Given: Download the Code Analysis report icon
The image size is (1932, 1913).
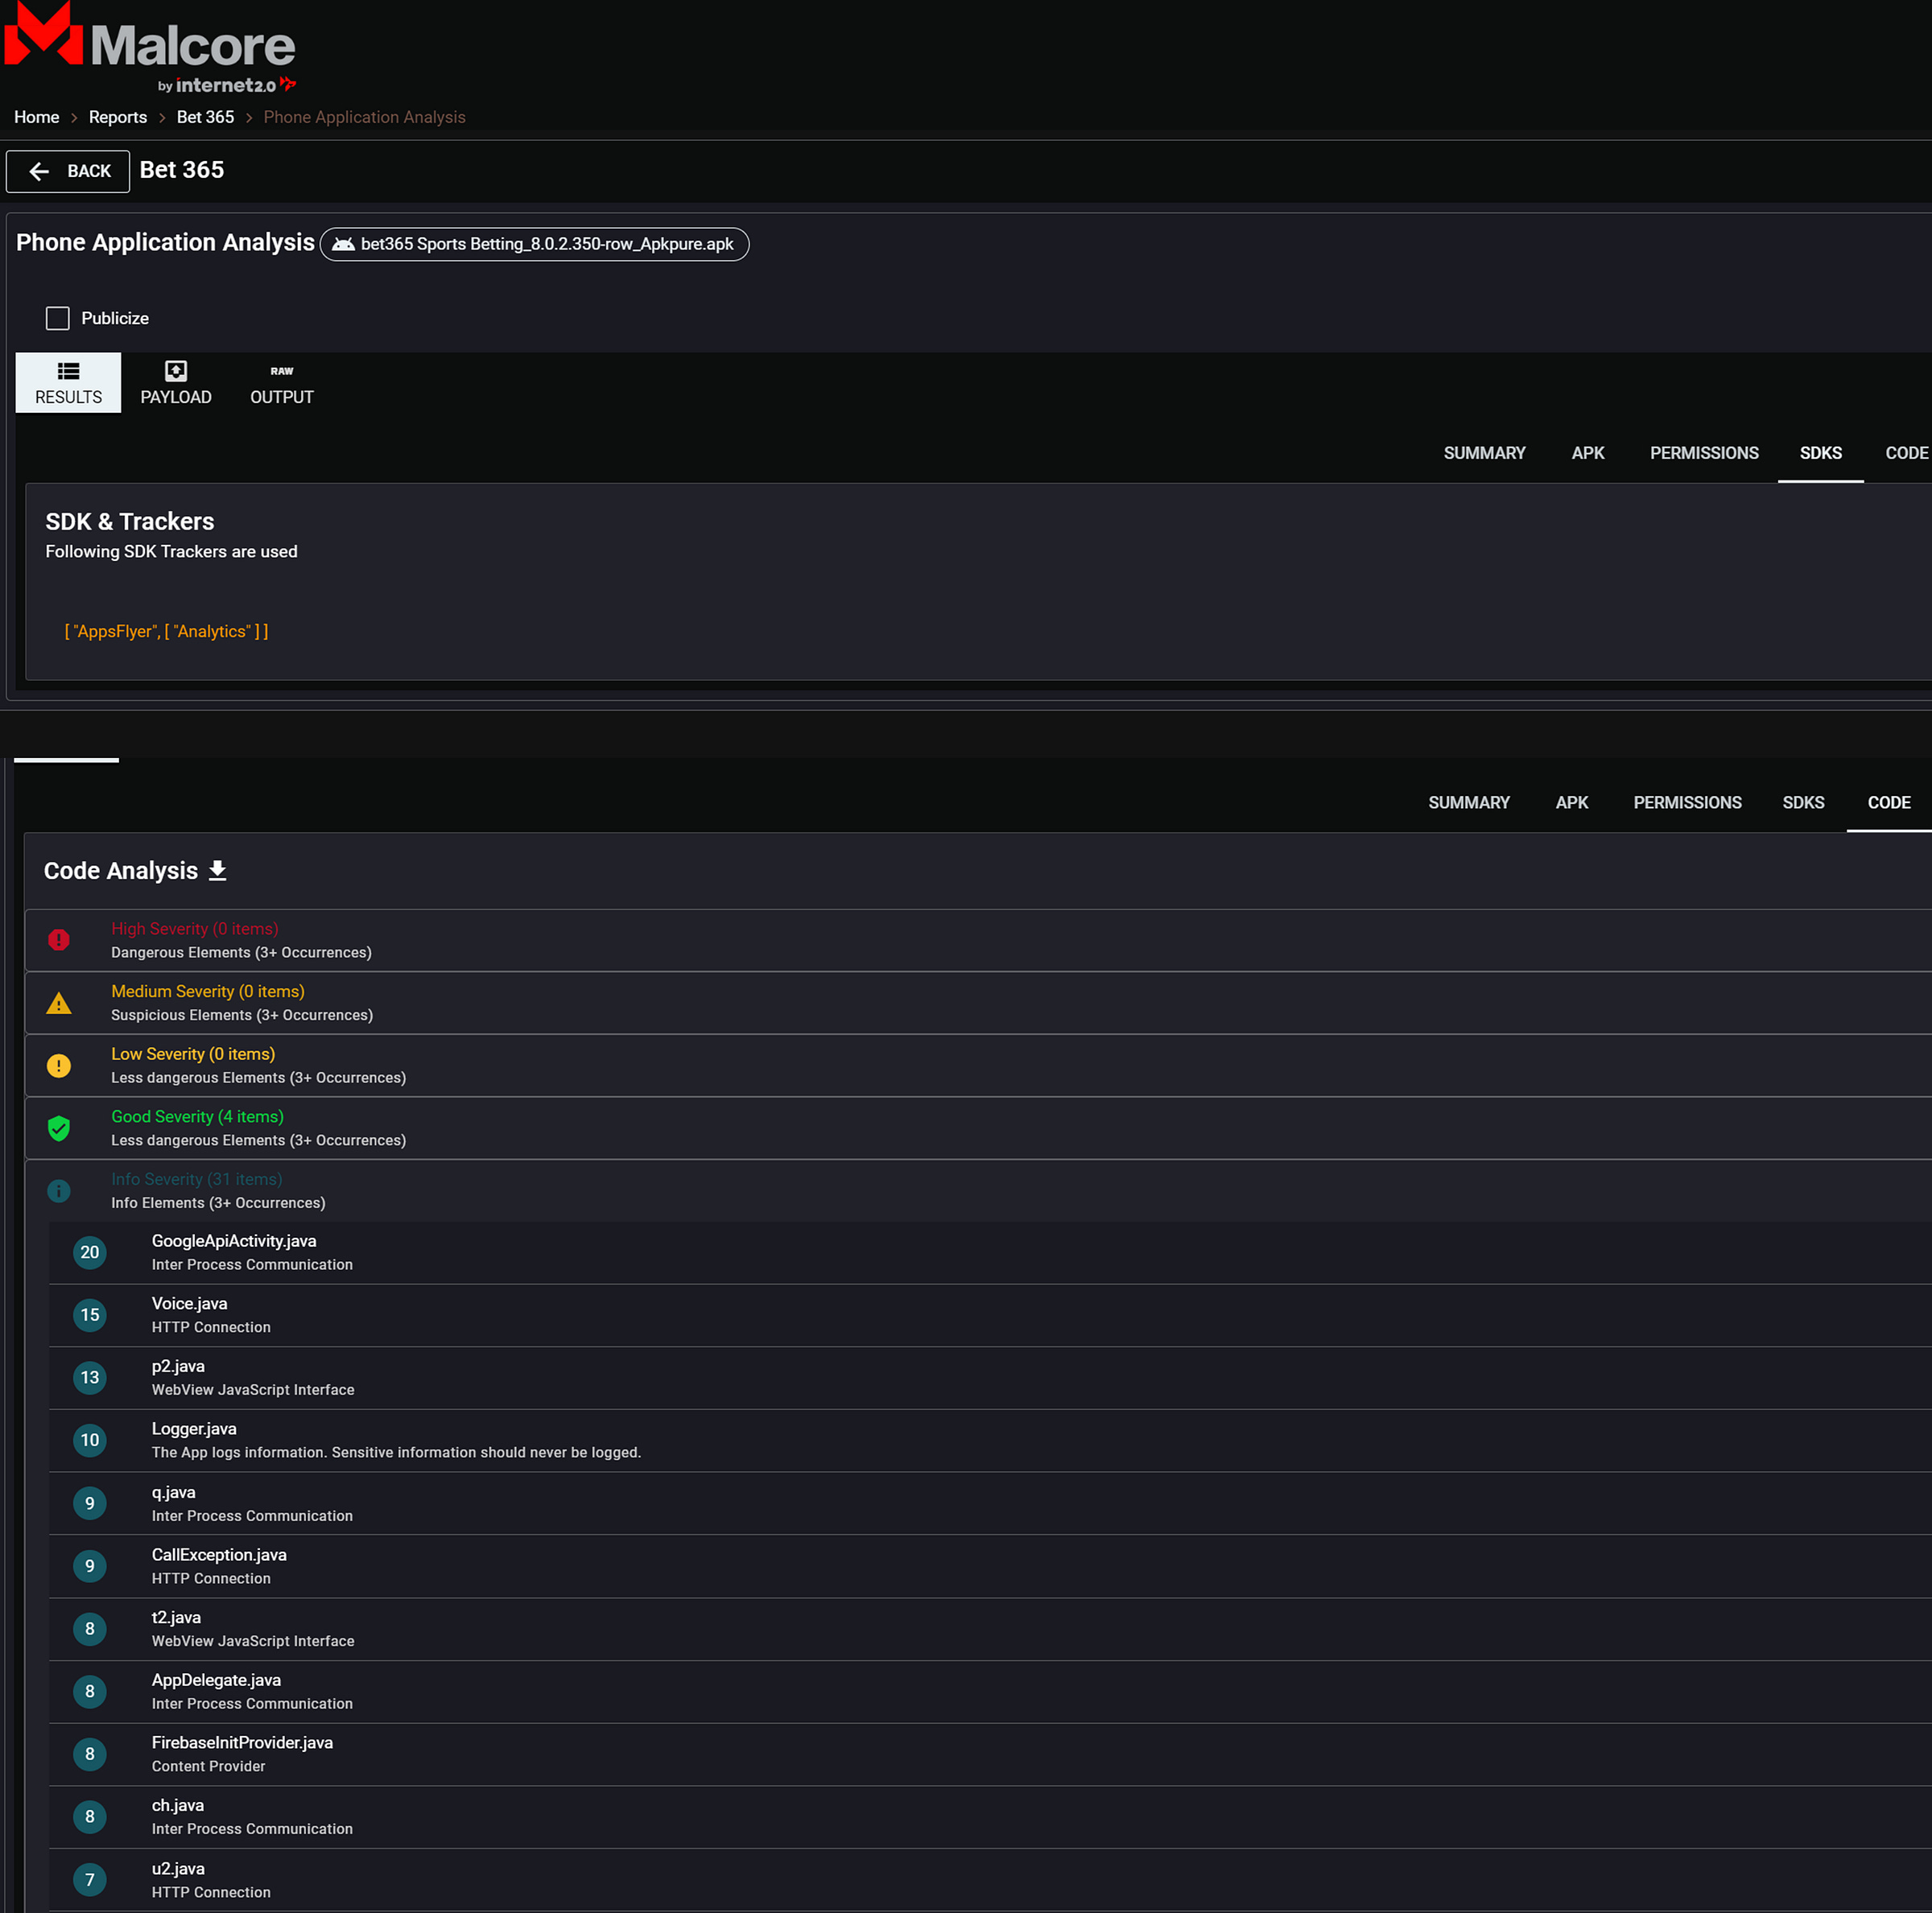Looking at the screenshot, I should (x=217, y=871).
